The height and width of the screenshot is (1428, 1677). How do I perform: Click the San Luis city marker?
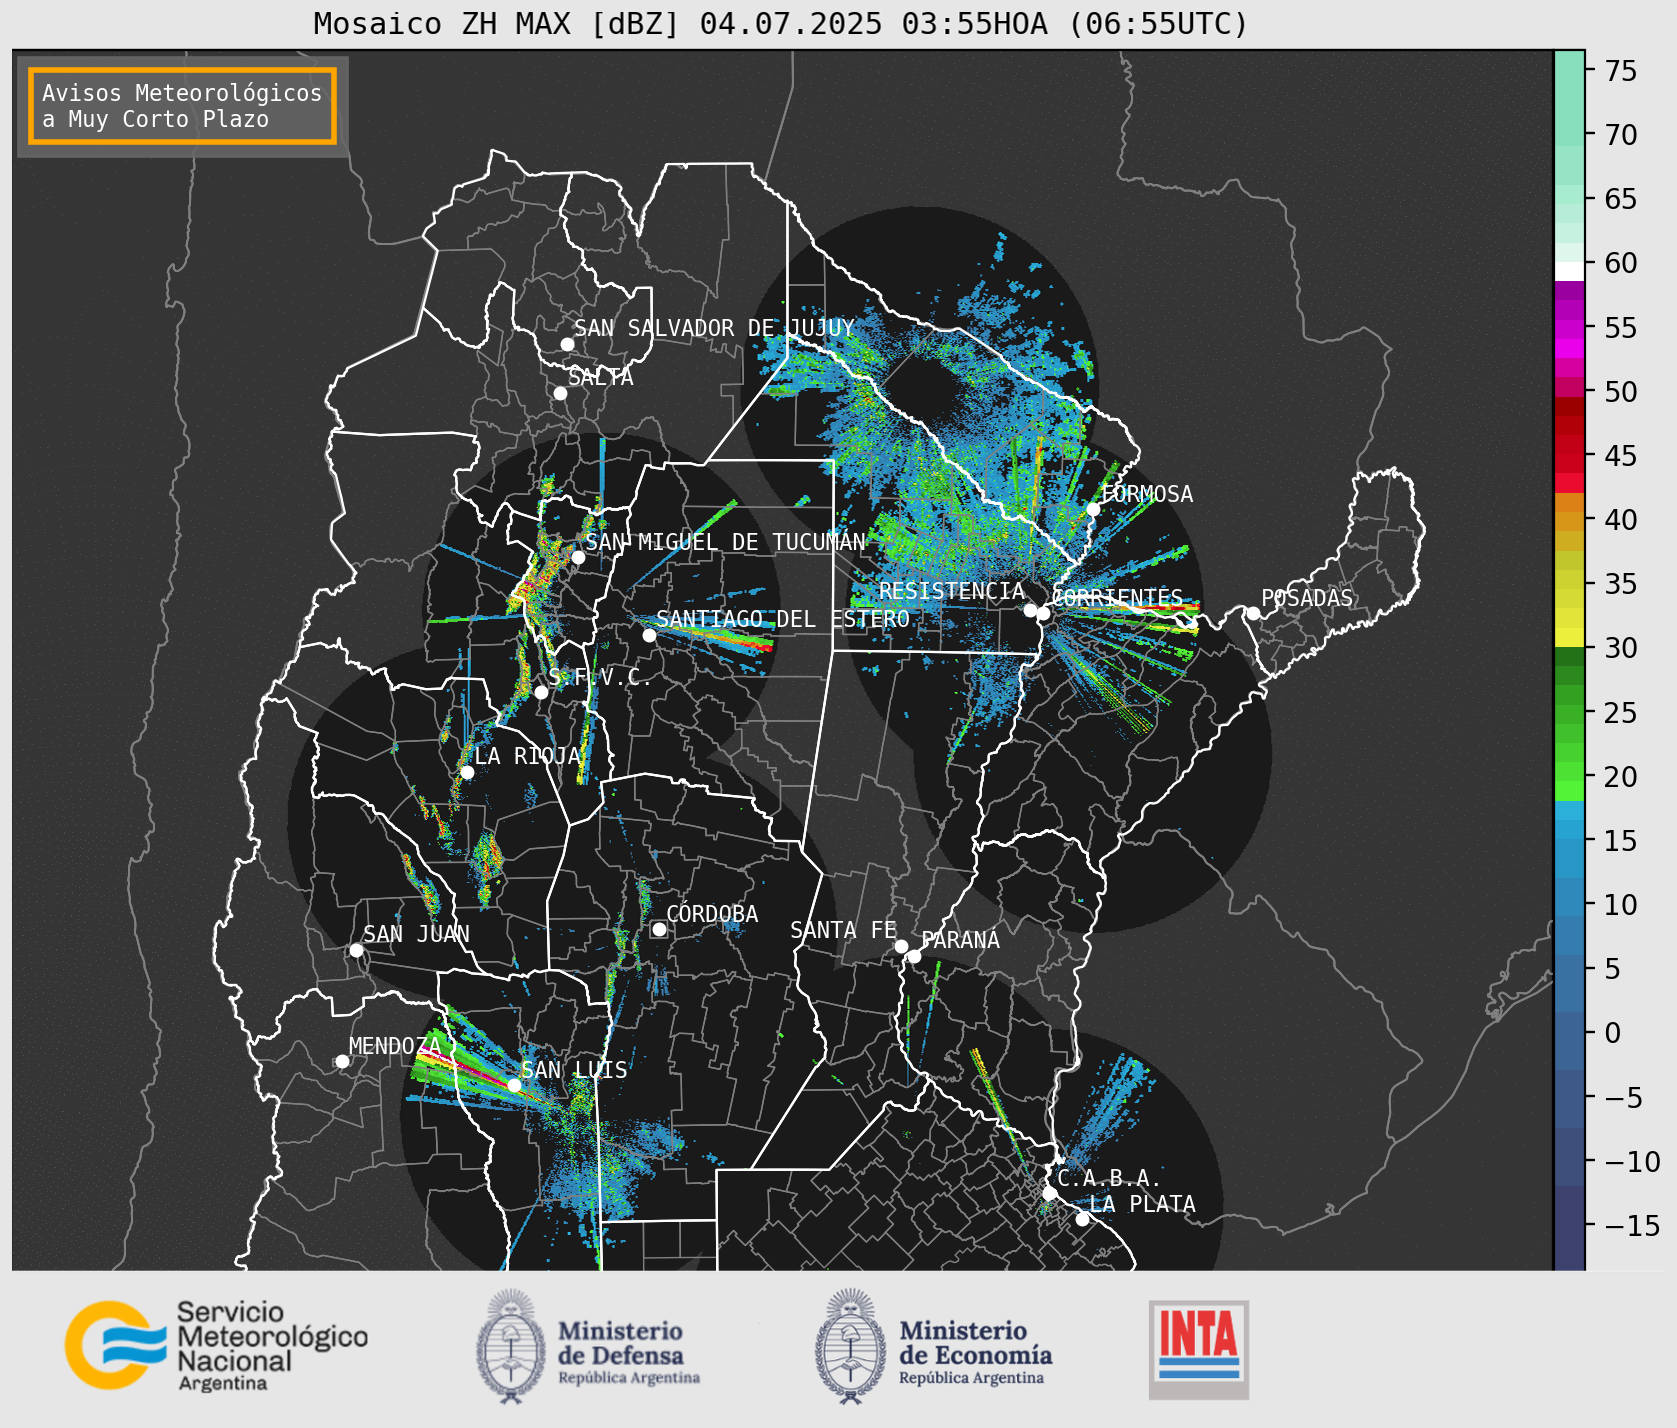[x=514, y=1085]
